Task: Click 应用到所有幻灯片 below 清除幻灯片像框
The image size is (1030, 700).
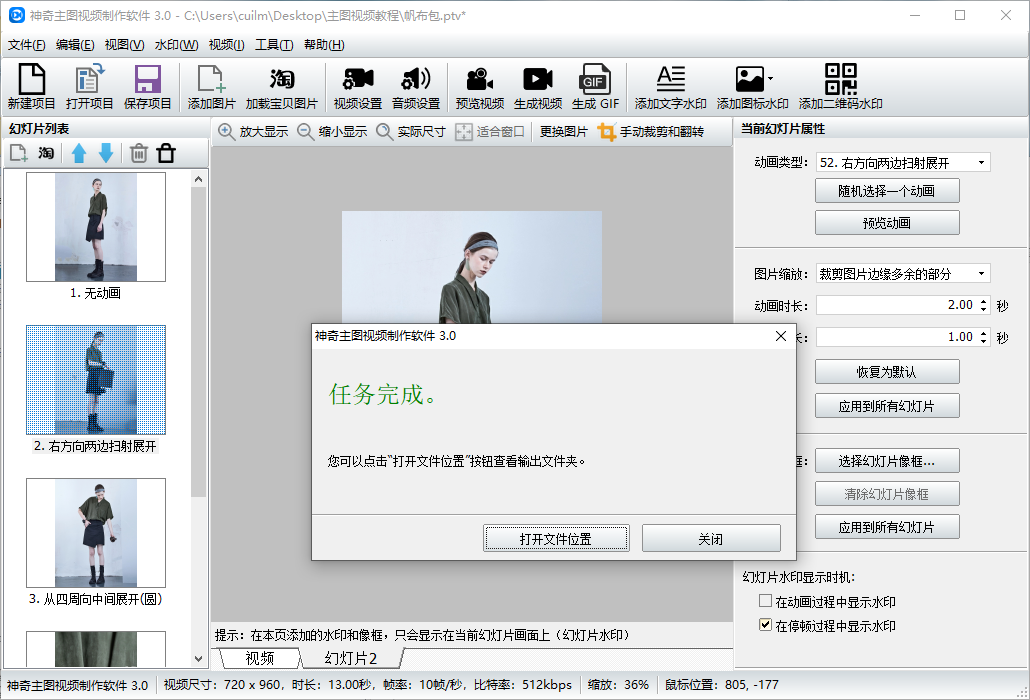Action: point(887,527)
